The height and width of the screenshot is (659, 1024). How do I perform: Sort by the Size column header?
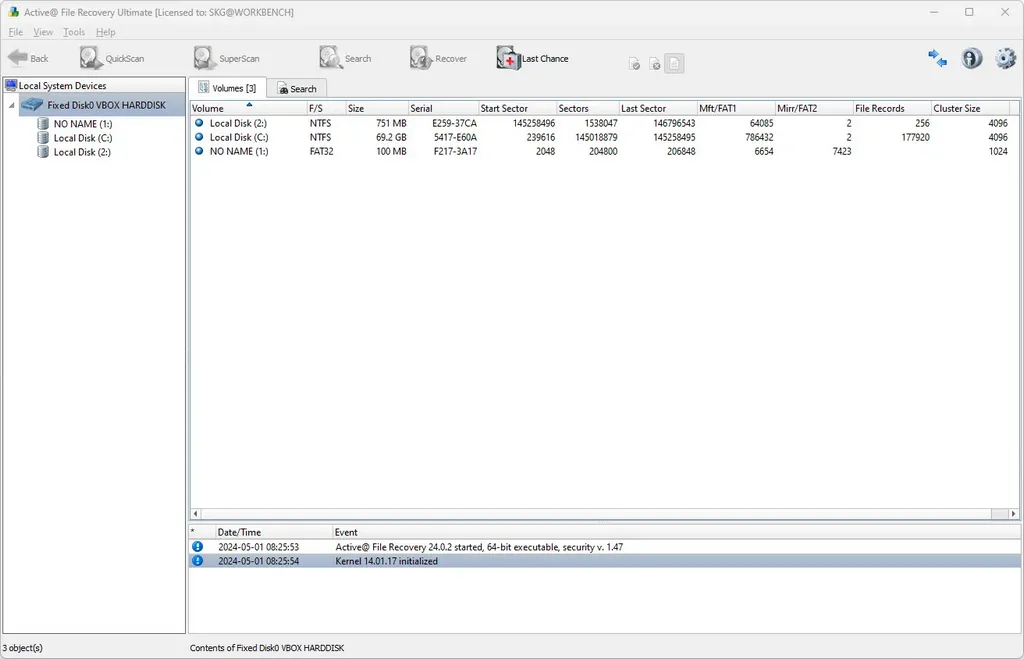[x=377, y=108]
